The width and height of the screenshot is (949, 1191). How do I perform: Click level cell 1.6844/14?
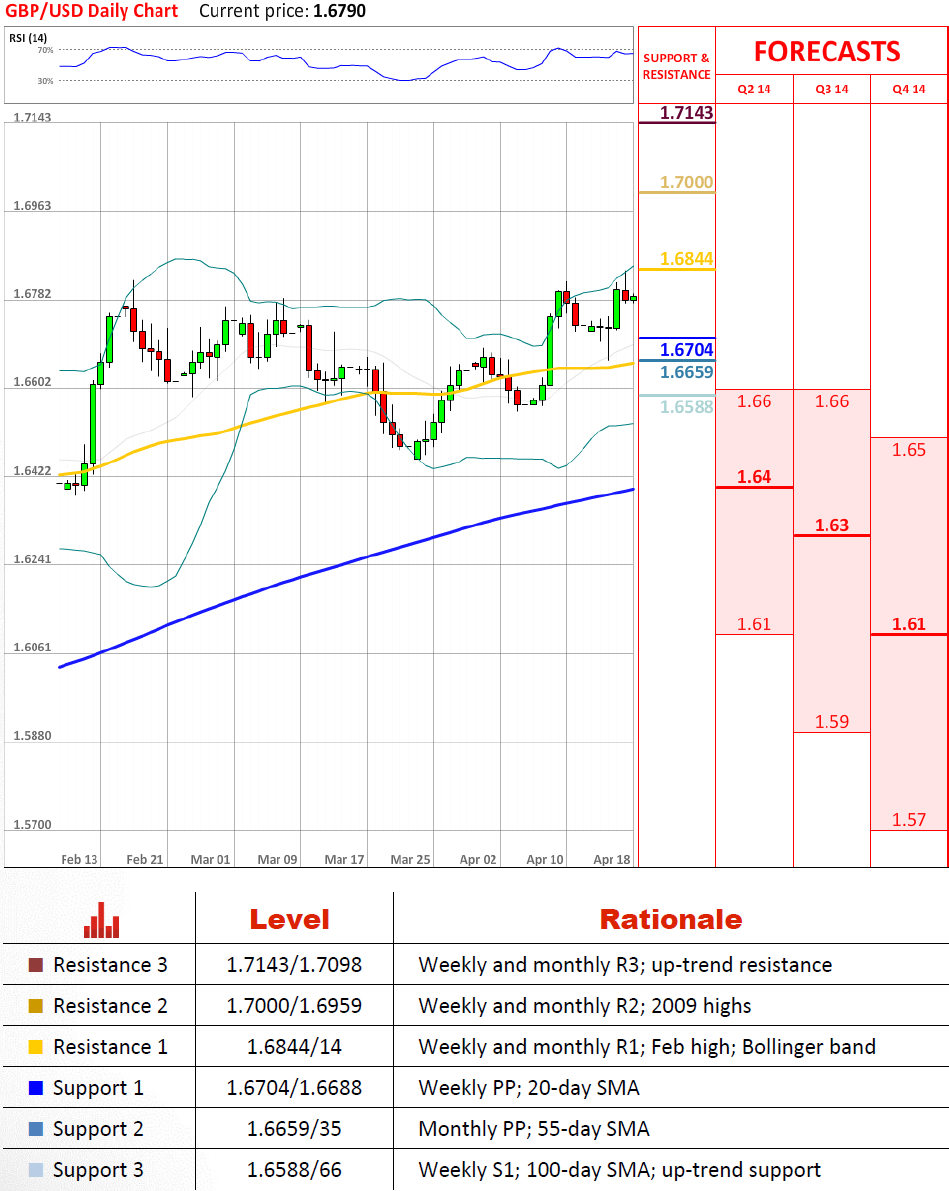click(x=294, y=1047)
